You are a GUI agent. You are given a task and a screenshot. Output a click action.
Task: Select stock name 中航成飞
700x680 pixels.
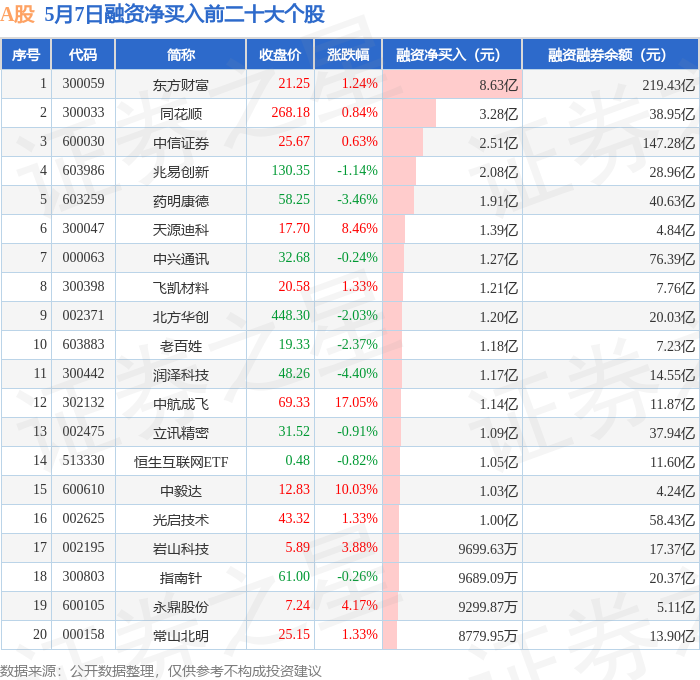click(181, 404)
